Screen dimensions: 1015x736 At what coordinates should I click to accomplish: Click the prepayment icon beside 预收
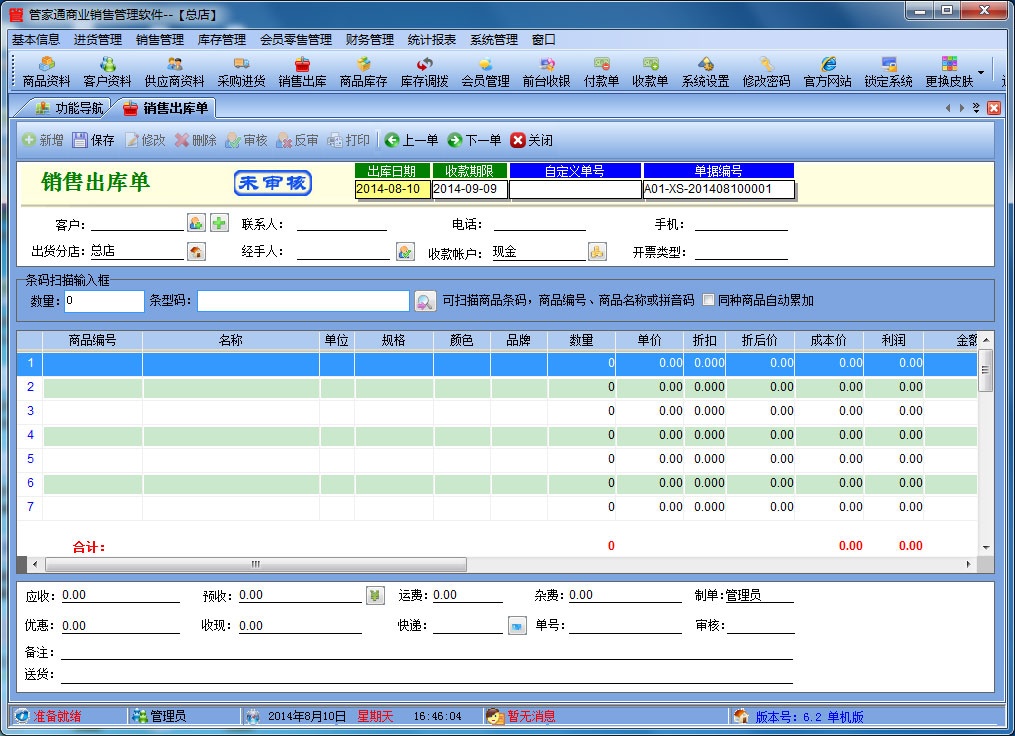(375, 595)
